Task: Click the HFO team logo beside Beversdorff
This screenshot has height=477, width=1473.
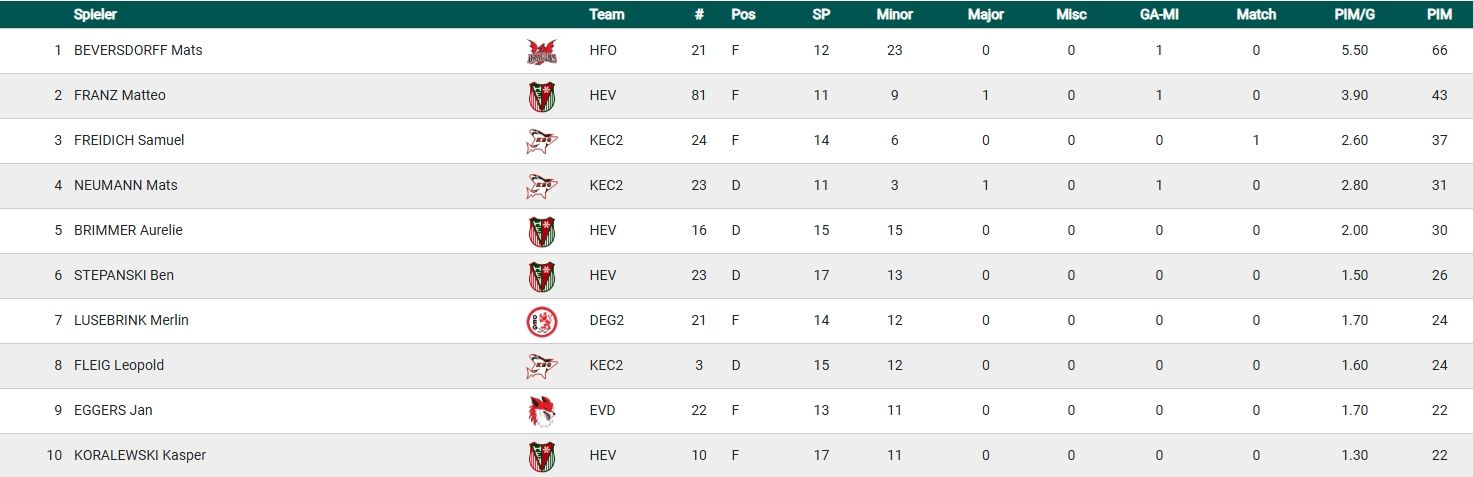Action: click(x=541, y=51)
